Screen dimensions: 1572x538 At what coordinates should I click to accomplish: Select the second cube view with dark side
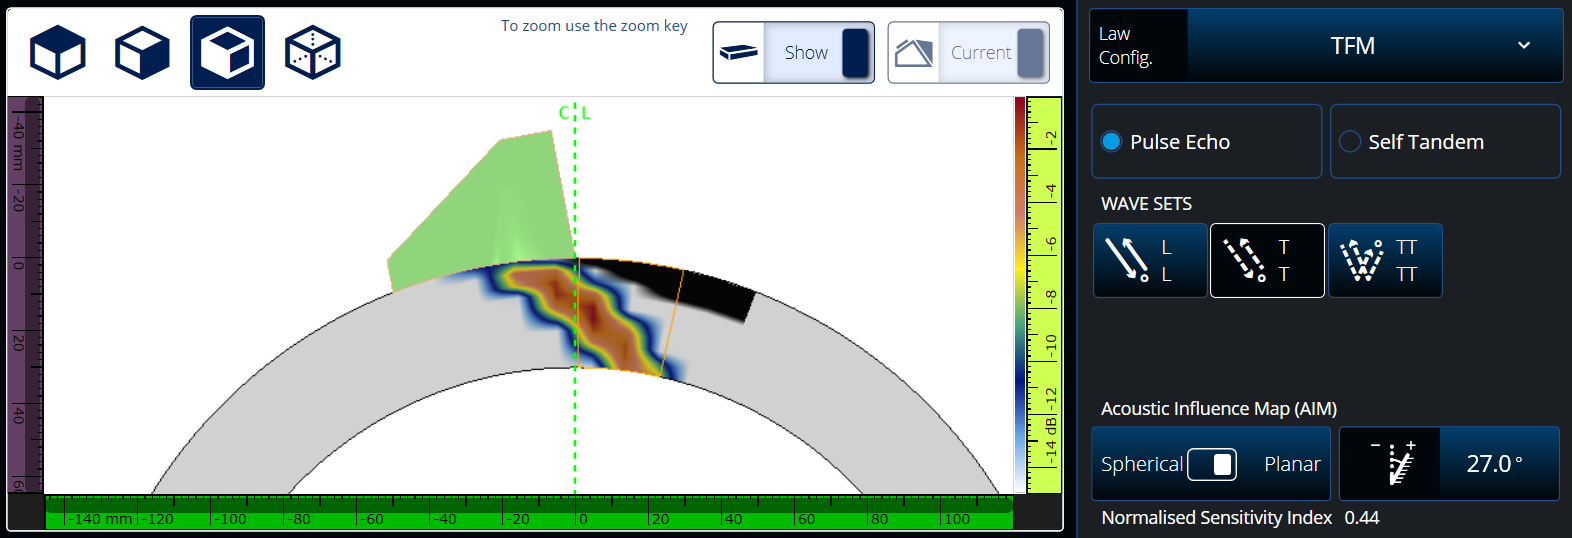pos(143,53)
